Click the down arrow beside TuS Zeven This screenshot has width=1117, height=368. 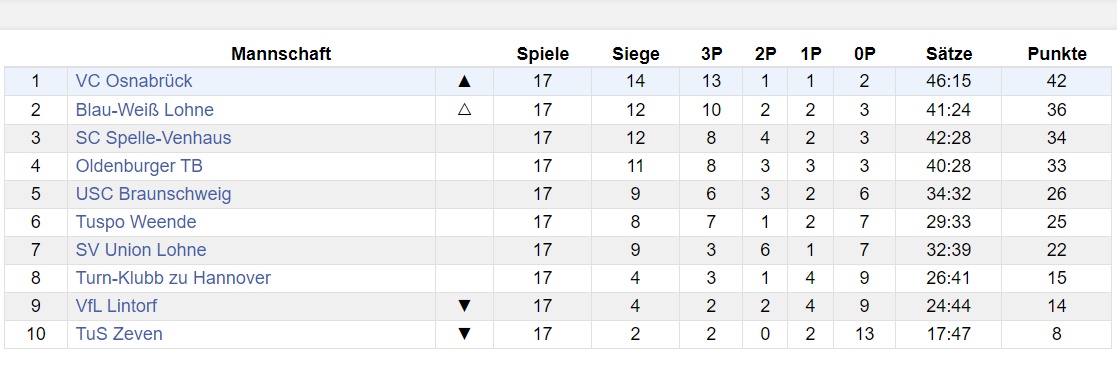click(x=464, y=334)
